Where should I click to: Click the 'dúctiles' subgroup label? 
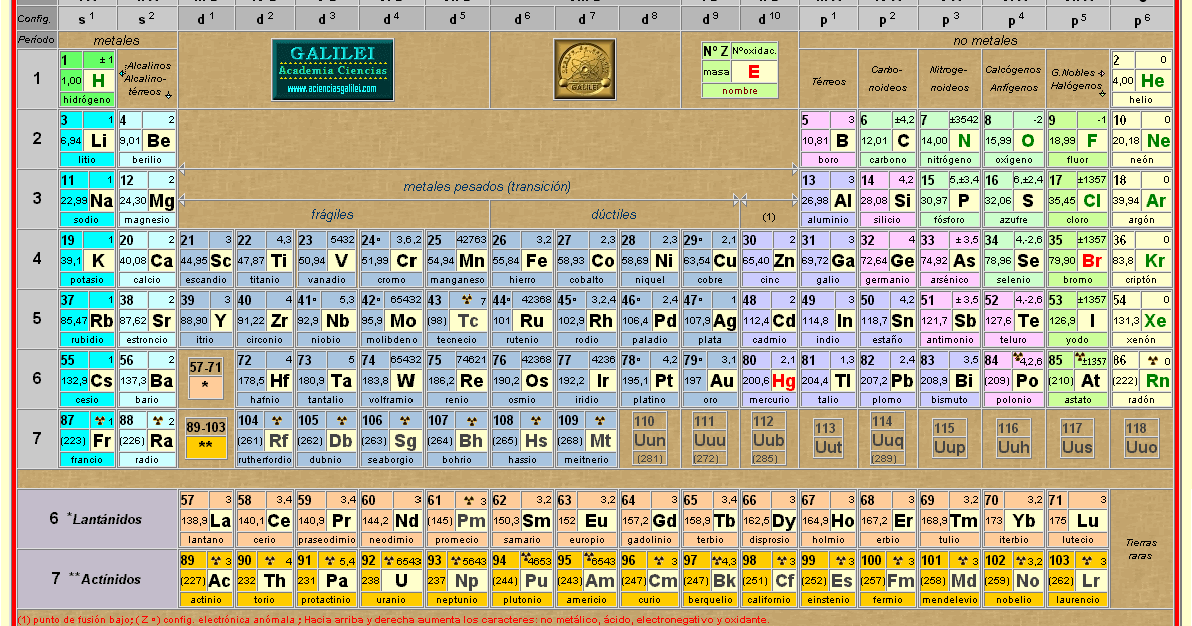tap(613, 214)
